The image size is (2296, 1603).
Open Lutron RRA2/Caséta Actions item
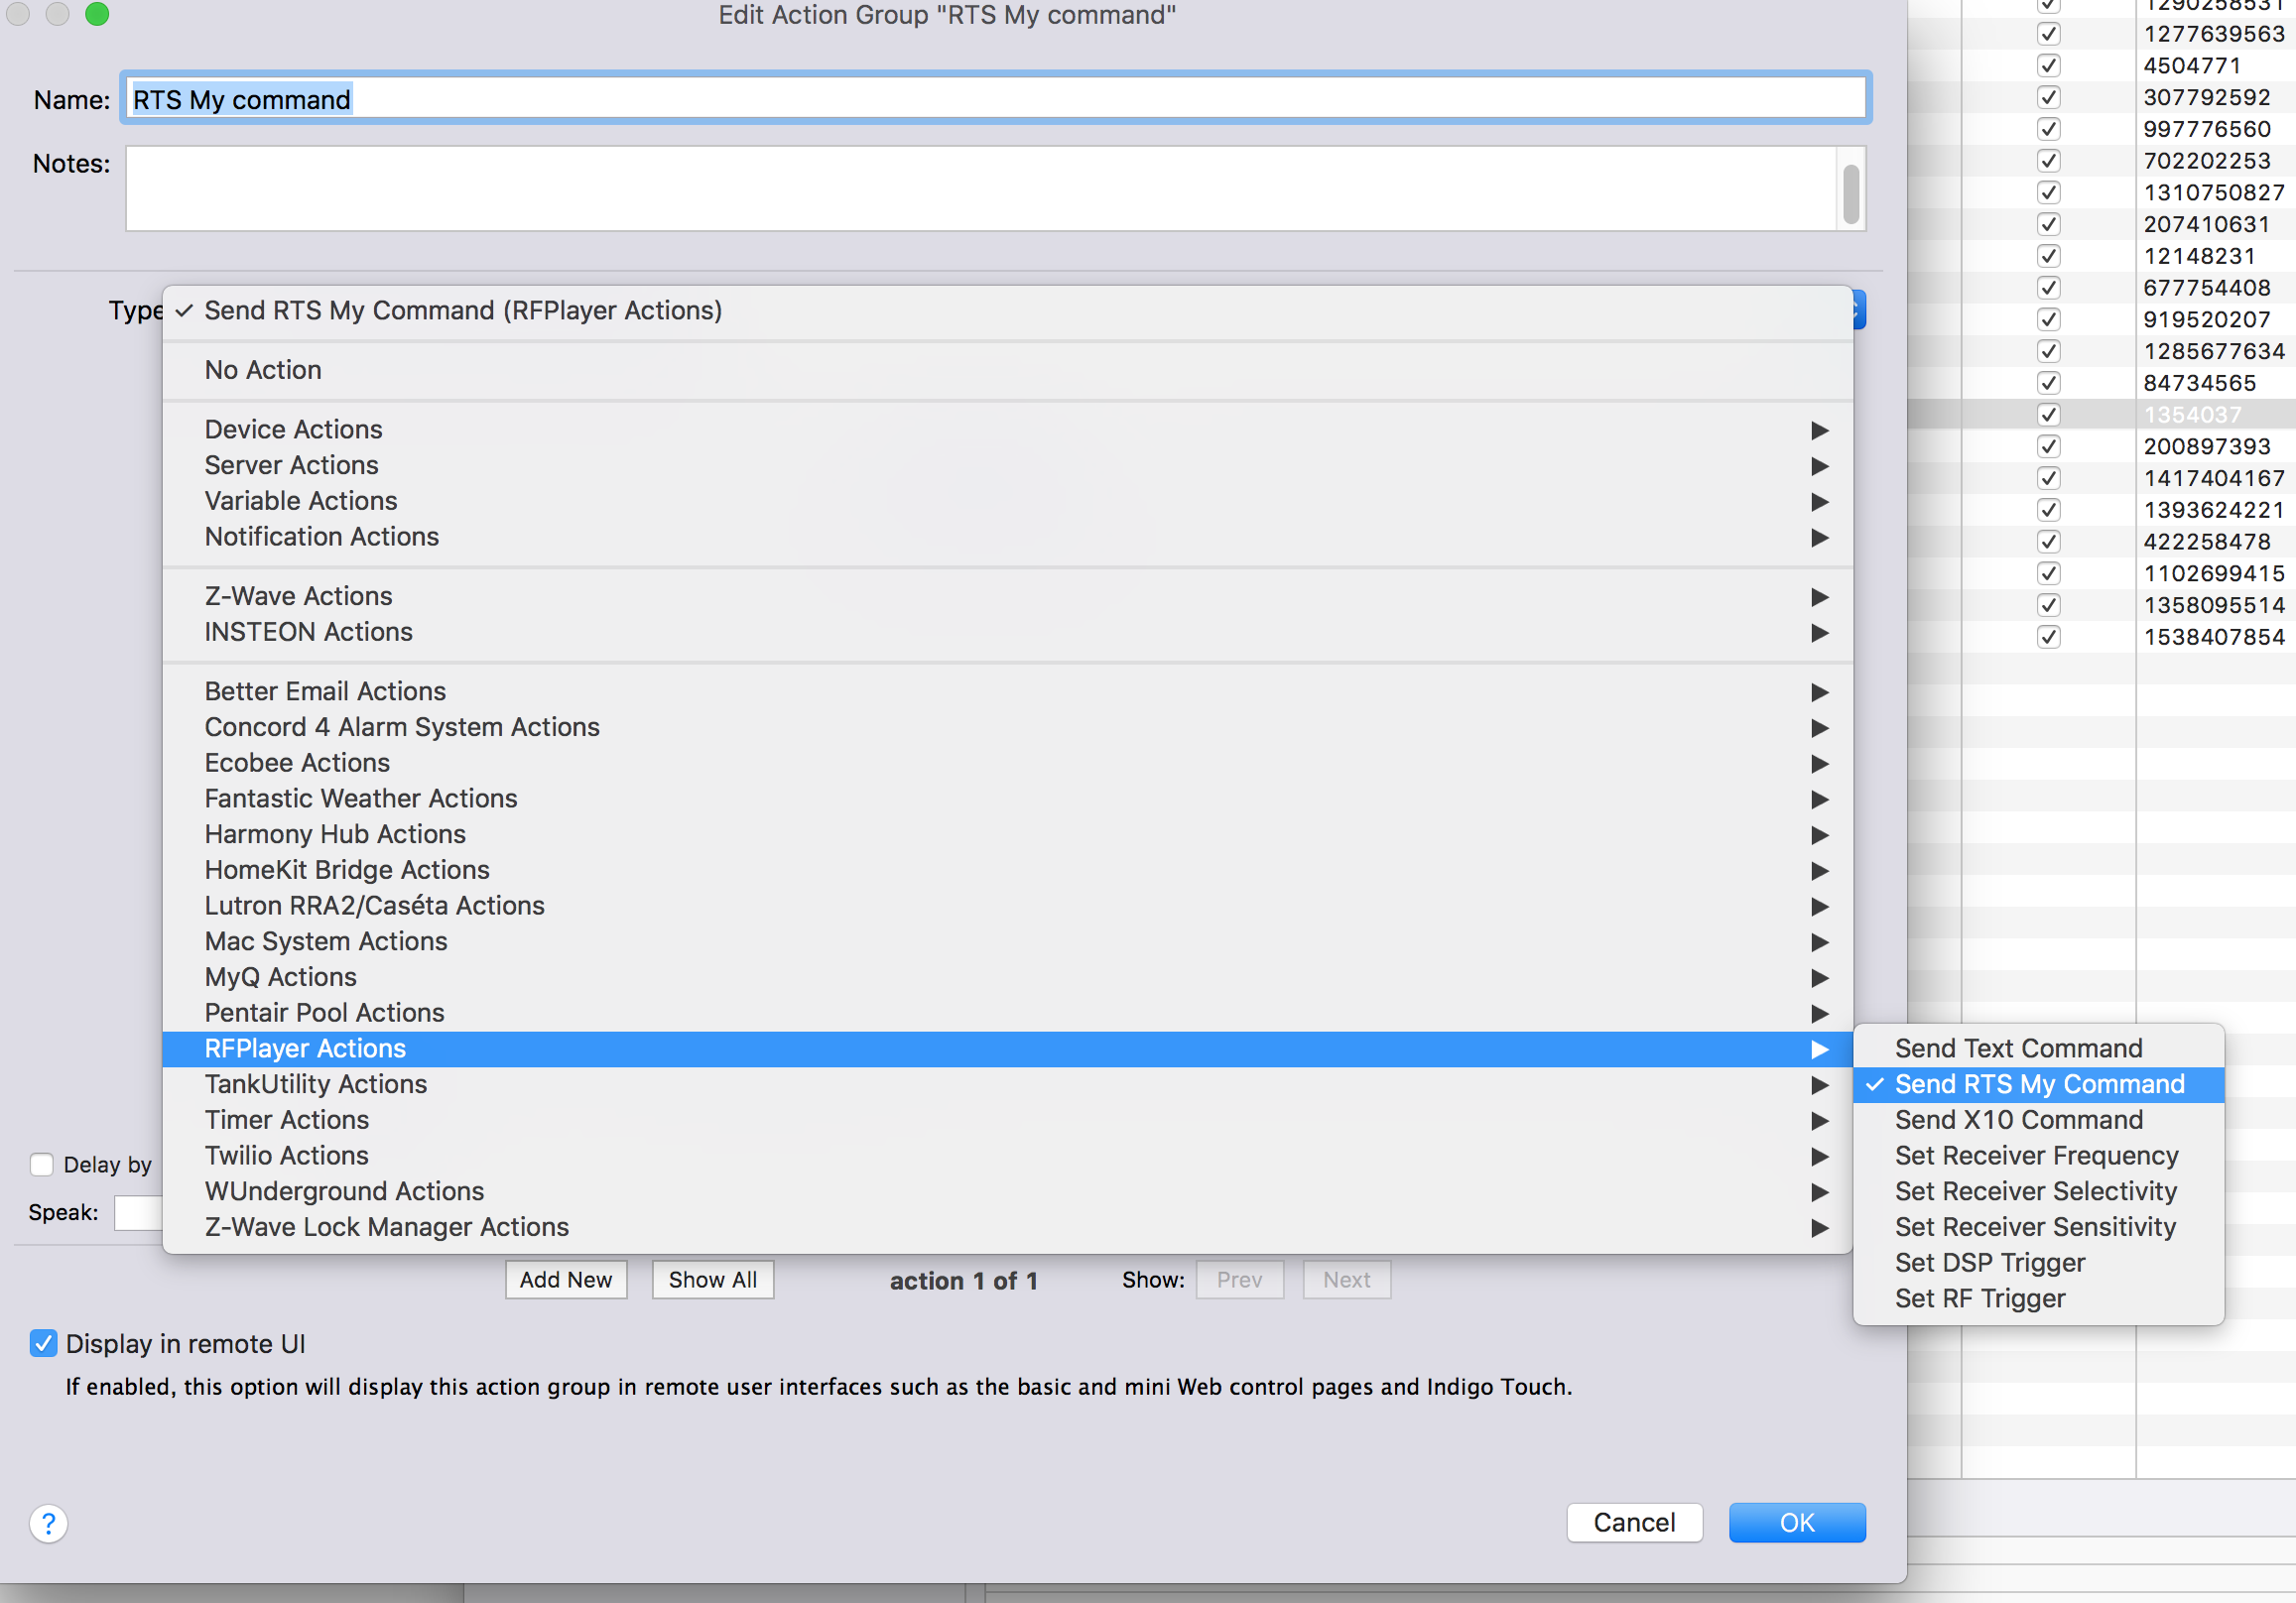pos(1008,906)
